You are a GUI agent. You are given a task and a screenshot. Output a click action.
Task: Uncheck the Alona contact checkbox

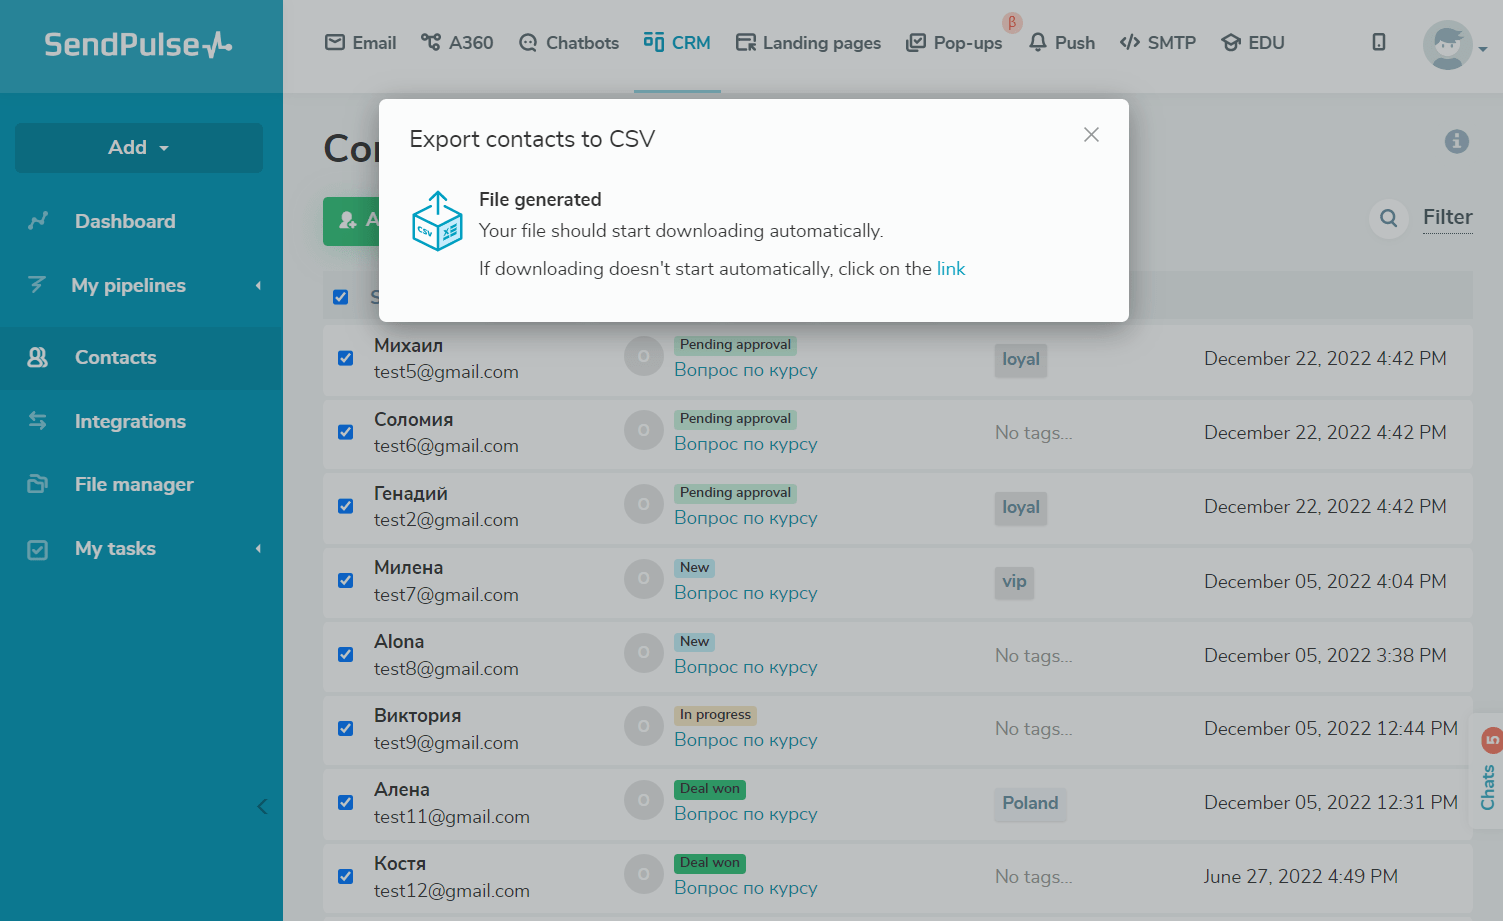[346, 655]
